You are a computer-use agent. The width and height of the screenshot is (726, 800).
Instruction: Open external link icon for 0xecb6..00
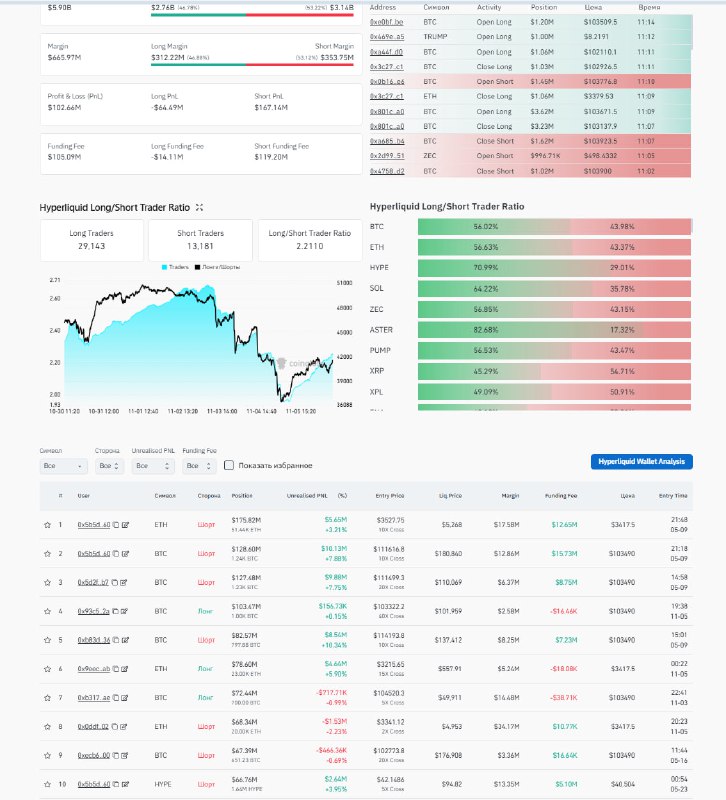point(125,755)
